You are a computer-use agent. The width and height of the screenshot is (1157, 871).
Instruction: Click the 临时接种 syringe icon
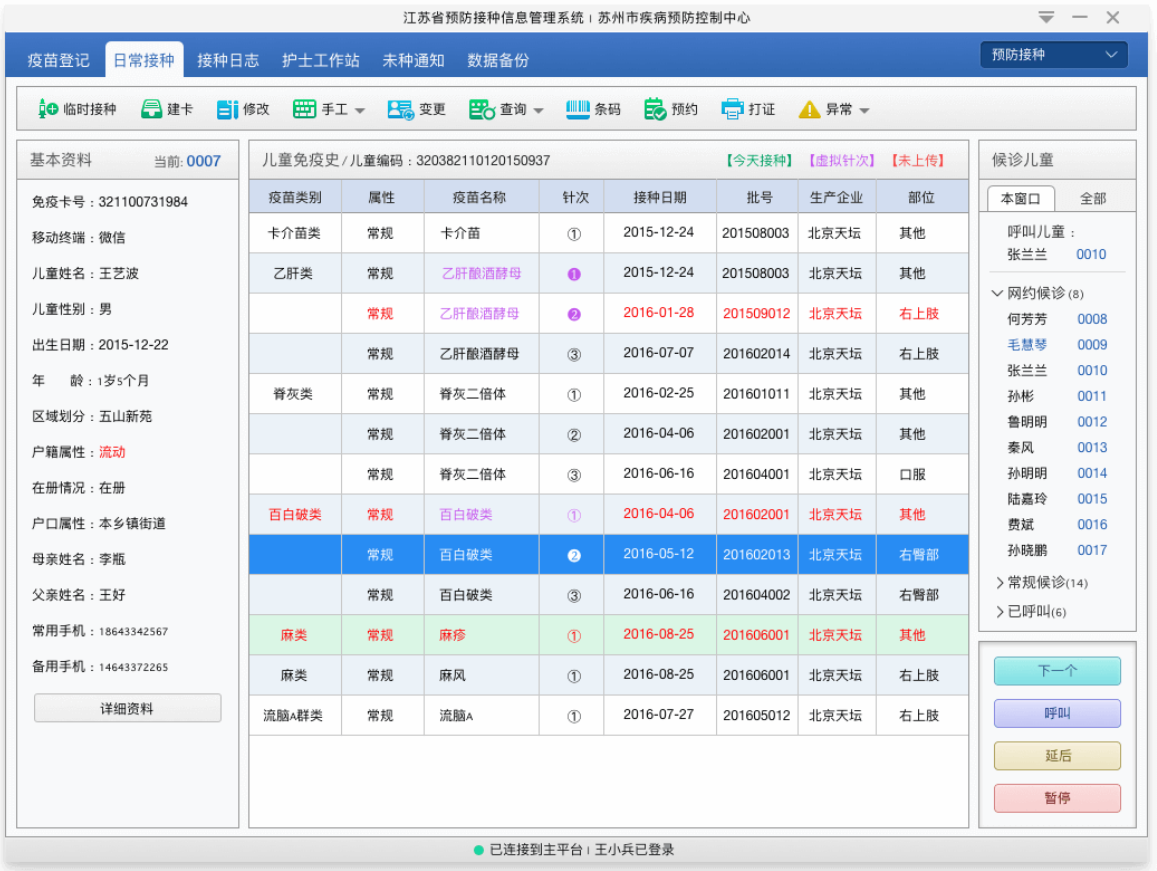(x=48, y=109)
